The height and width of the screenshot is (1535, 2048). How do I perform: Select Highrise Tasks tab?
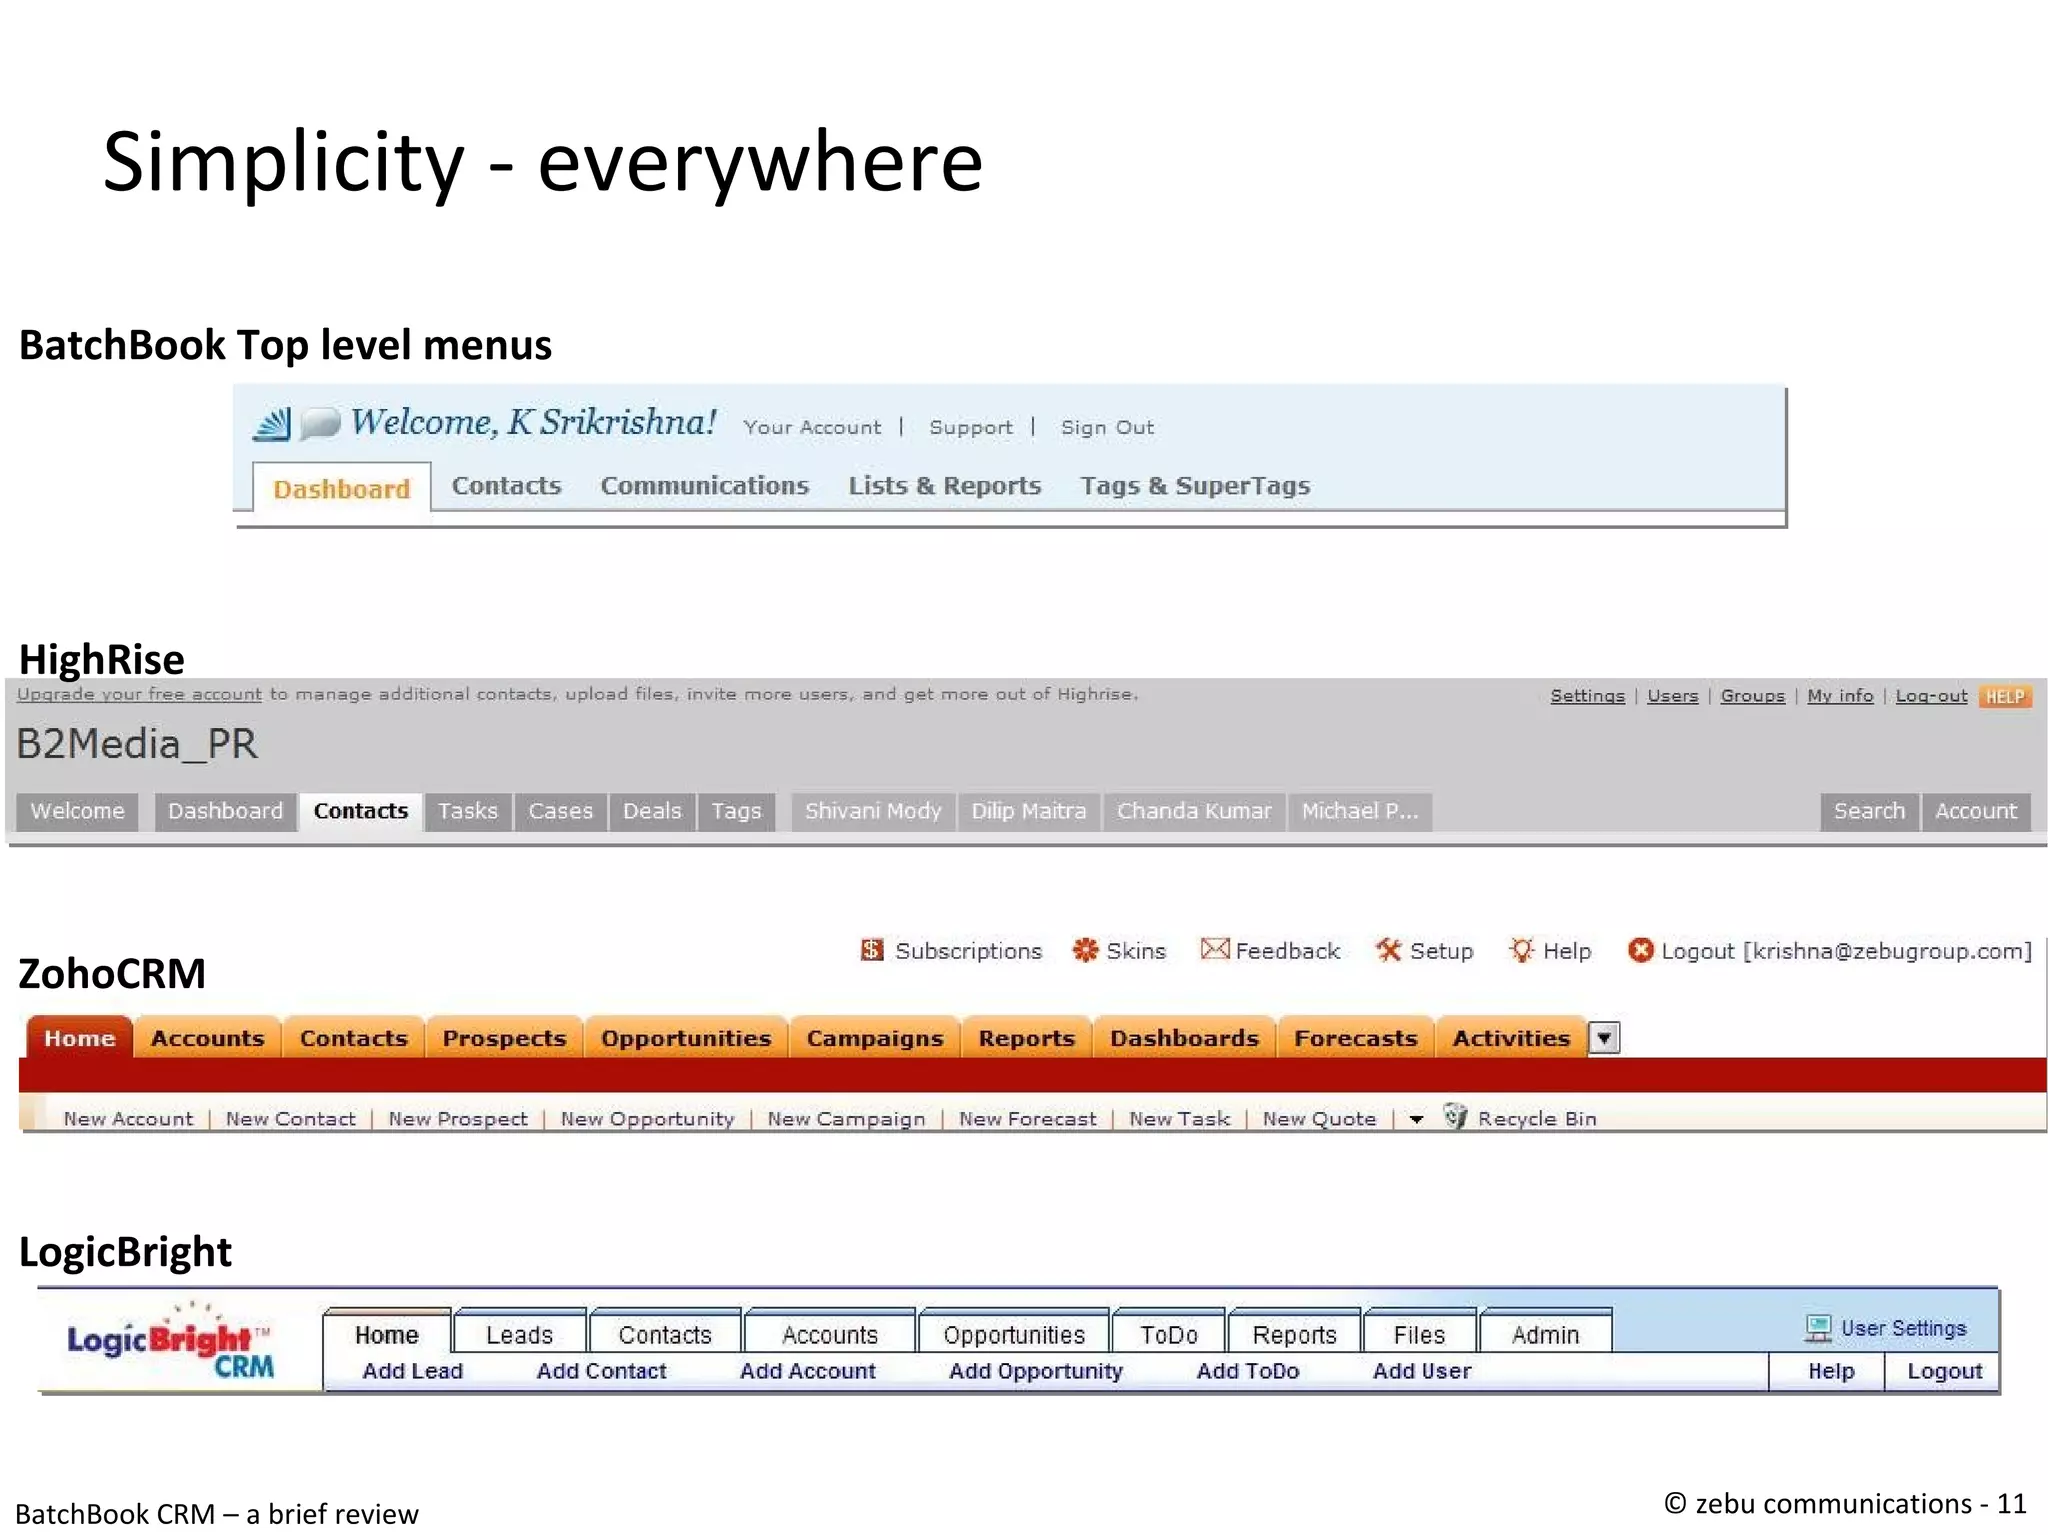pos(467,811)
